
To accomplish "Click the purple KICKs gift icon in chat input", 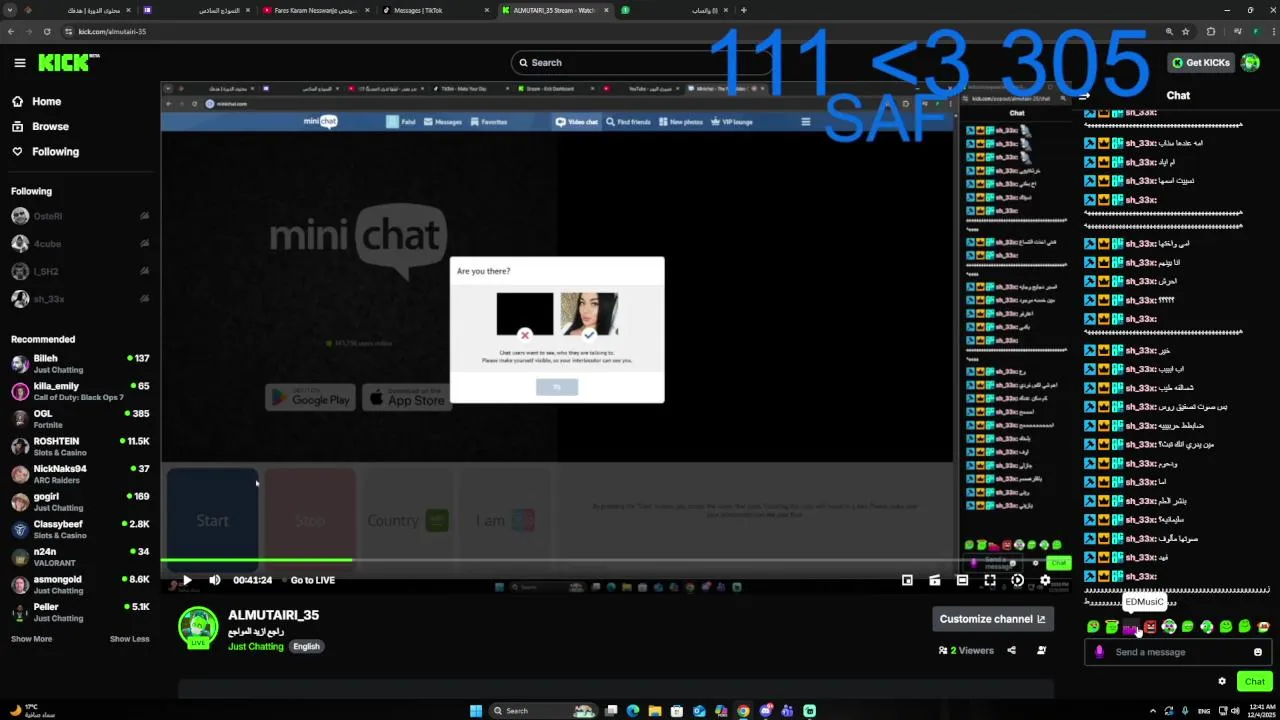I will (x=1099, y=652).
